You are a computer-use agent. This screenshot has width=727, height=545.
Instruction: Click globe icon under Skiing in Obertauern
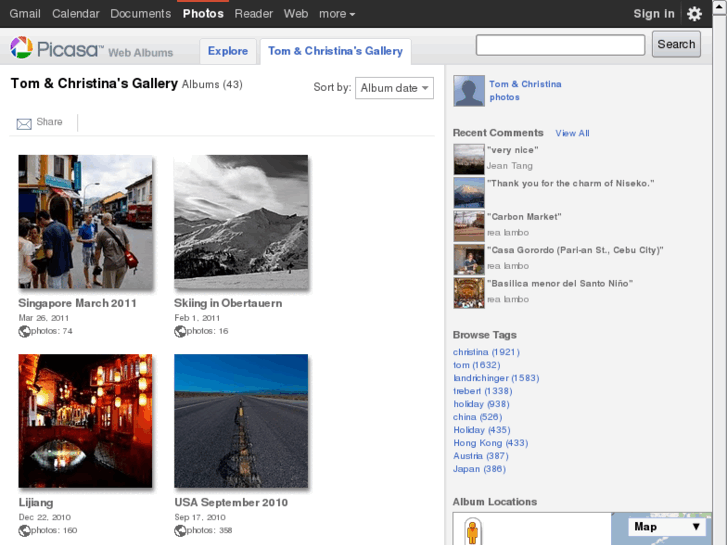180,331
